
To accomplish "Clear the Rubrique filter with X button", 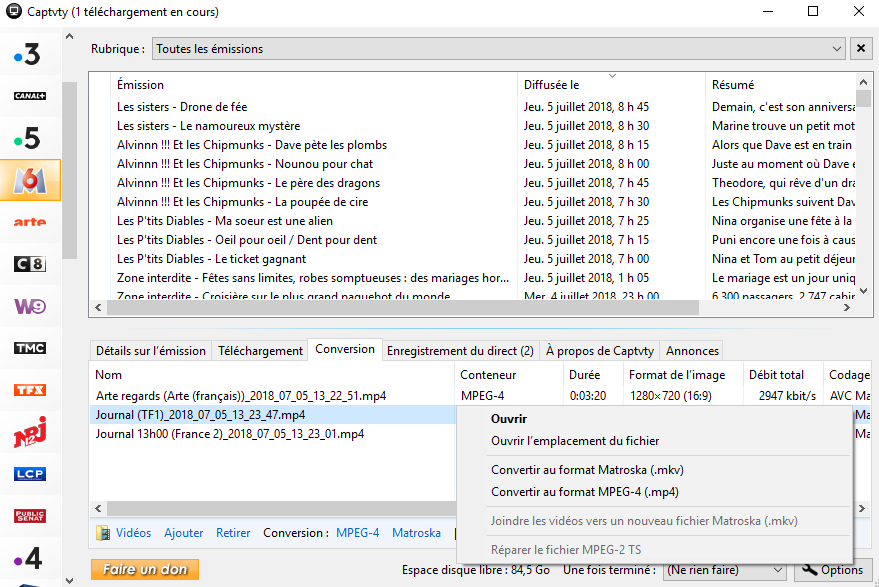I will click(x=861, y=48).
